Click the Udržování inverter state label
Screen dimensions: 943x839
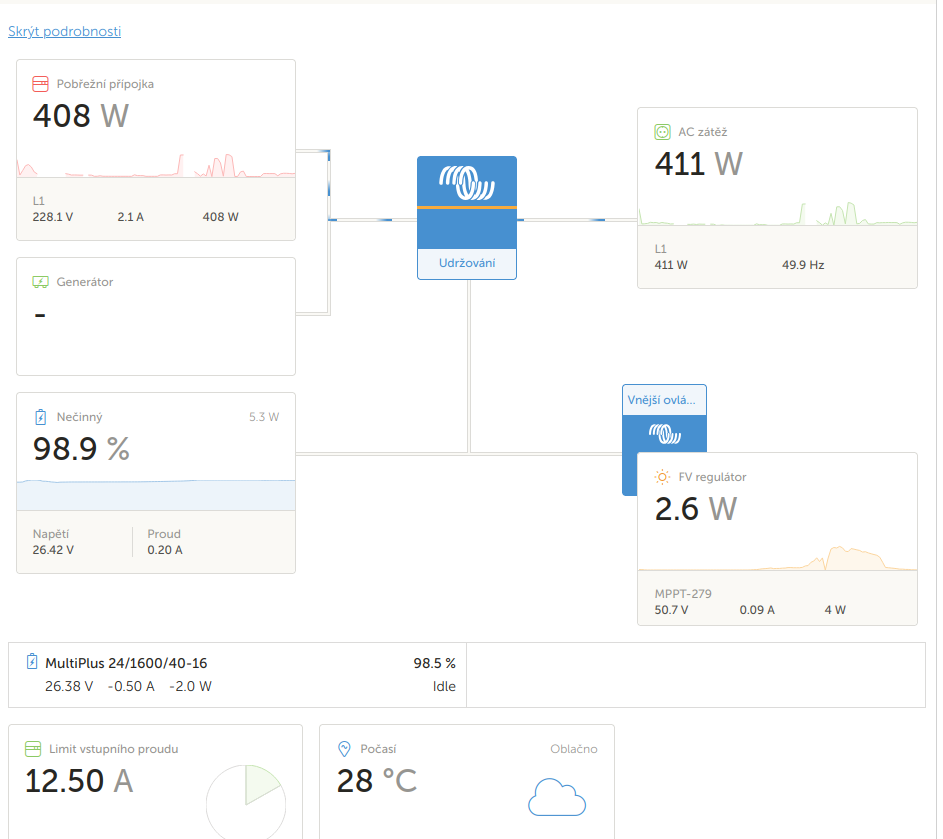466,264
